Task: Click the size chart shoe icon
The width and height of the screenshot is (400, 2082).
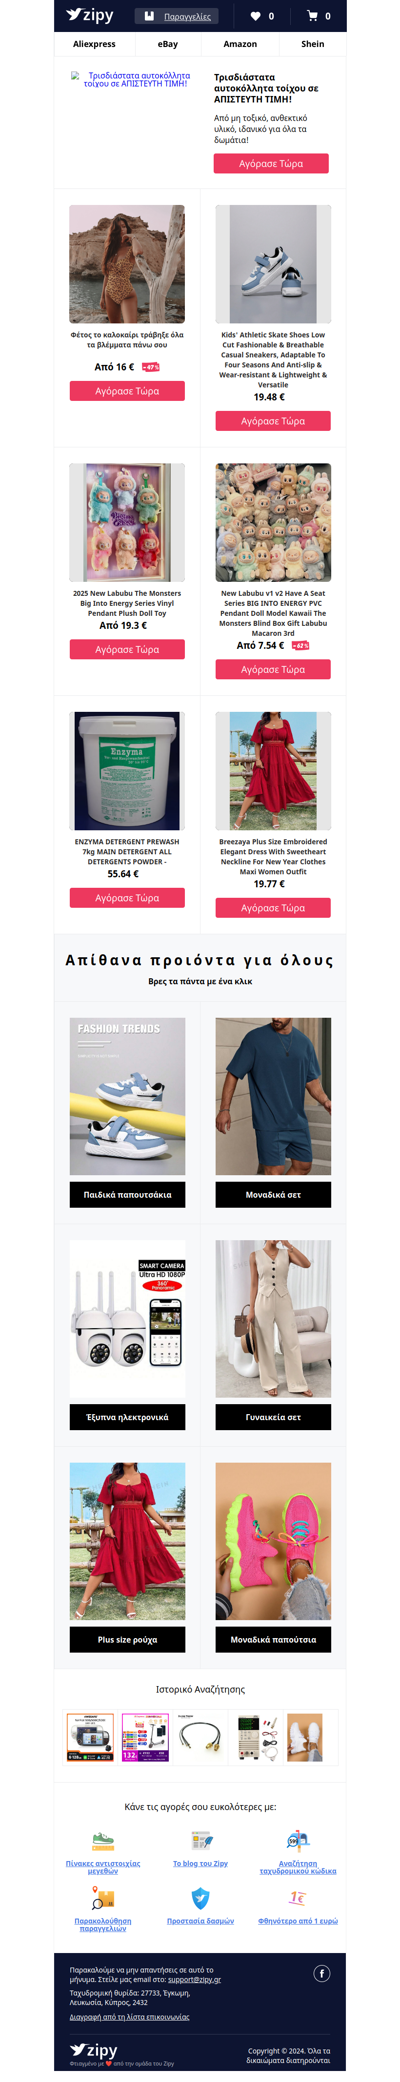Action: coord(103,1841)
